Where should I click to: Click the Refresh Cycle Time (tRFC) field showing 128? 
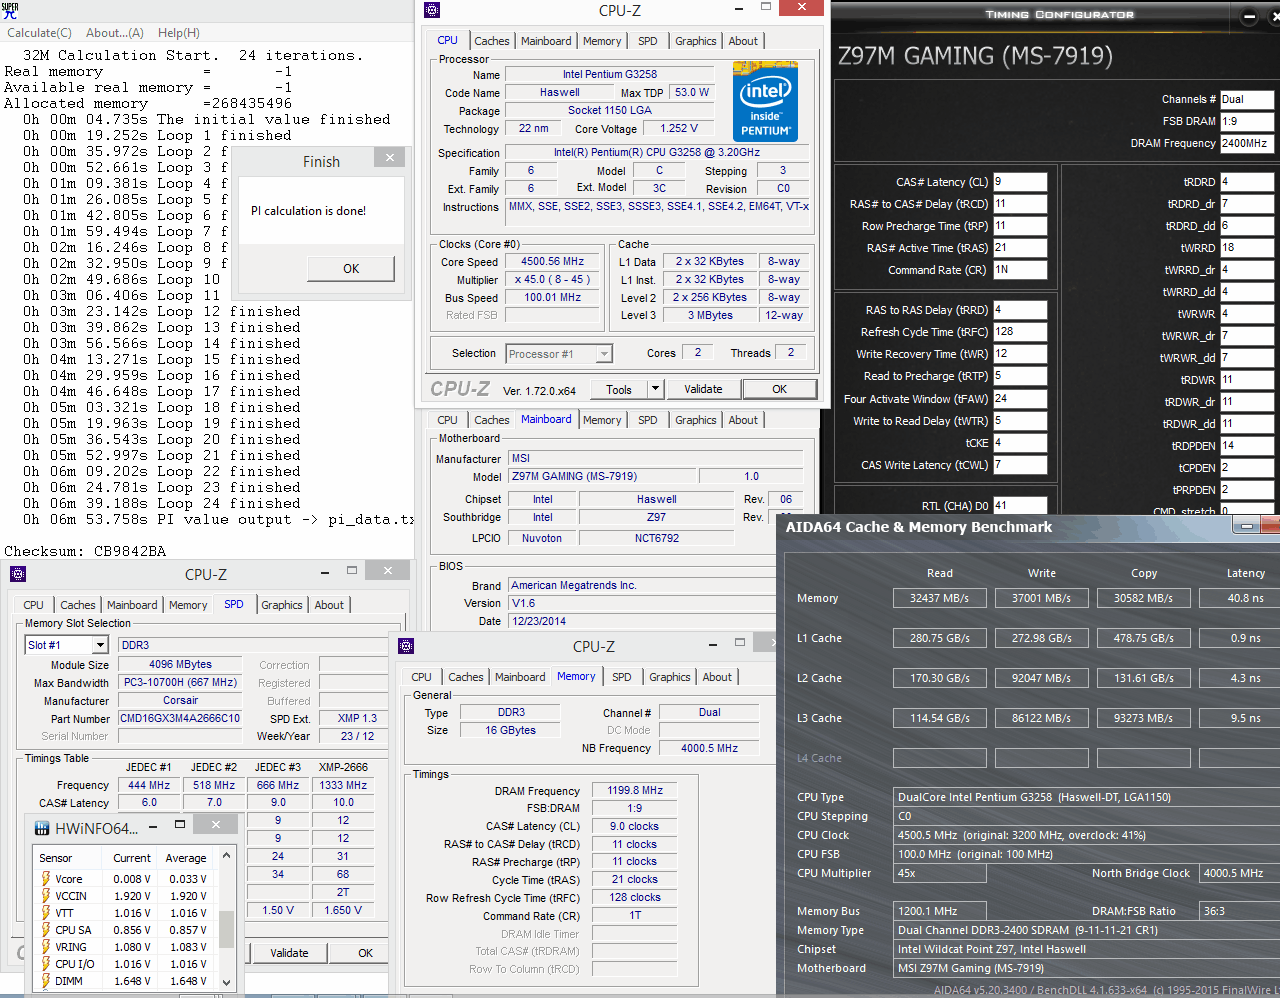tap(1019, 332)
